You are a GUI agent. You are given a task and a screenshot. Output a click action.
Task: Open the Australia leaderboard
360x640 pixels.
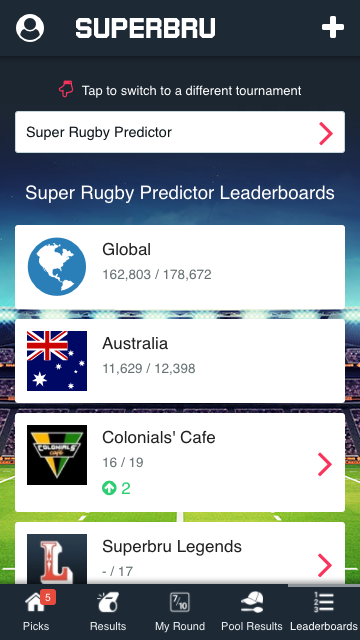click(180, 361)
